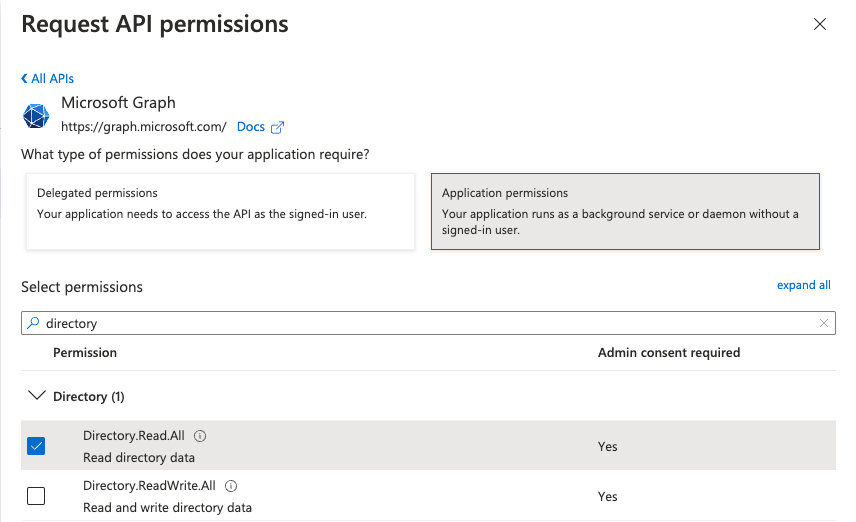
Task: Clear the directory search text
Action: 824,323
